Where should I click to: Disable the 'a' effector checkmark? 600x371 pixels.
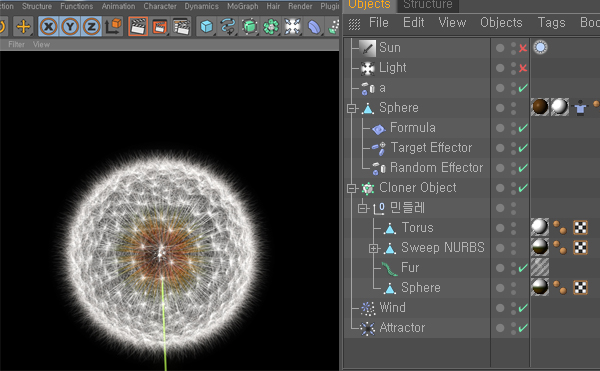pyautogui.click(x=523, y=88)
